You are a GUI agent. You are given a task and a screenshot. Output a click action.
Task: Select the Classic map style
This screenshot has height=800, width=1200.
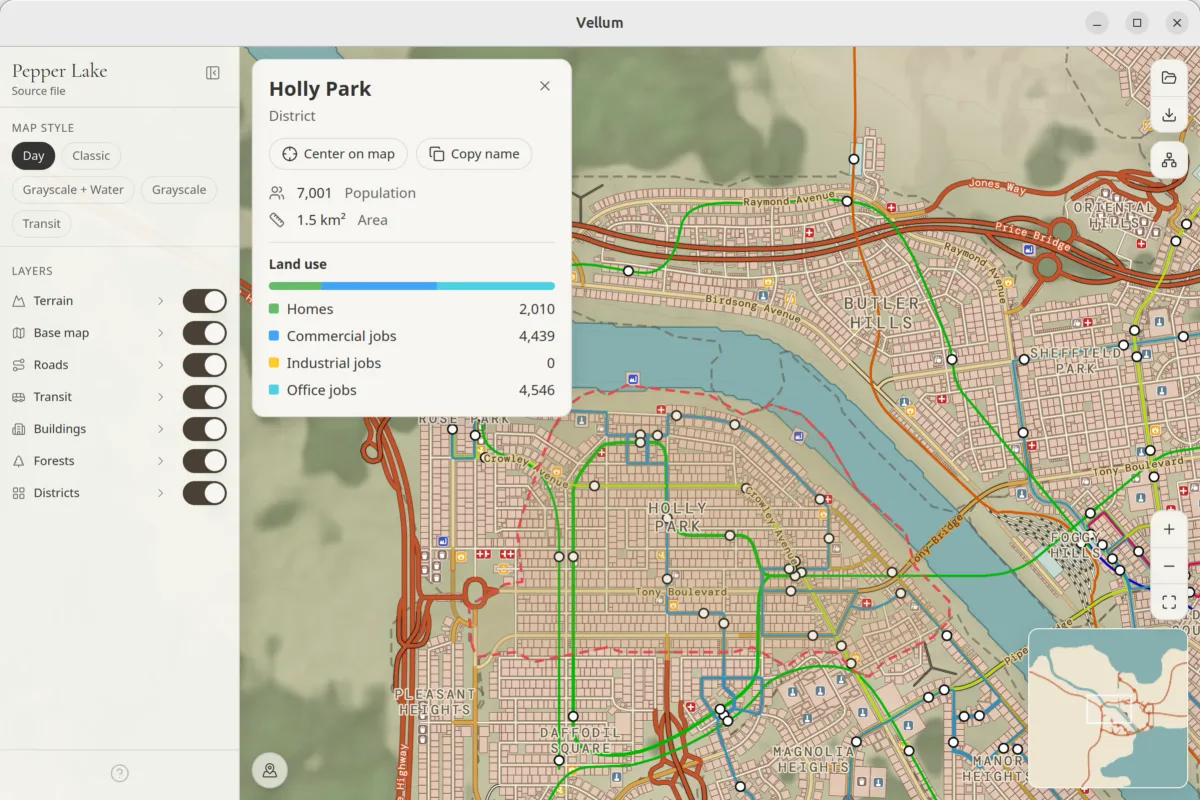click(91, 156)
